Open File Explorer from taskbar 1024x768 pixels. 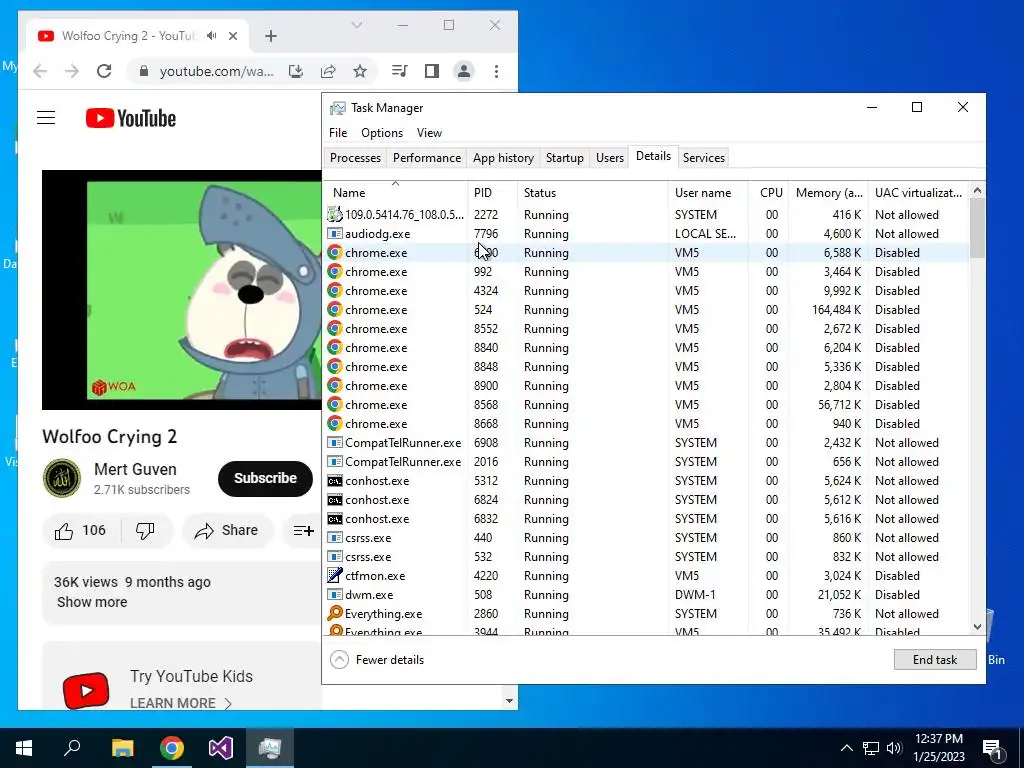coord(122,748)
